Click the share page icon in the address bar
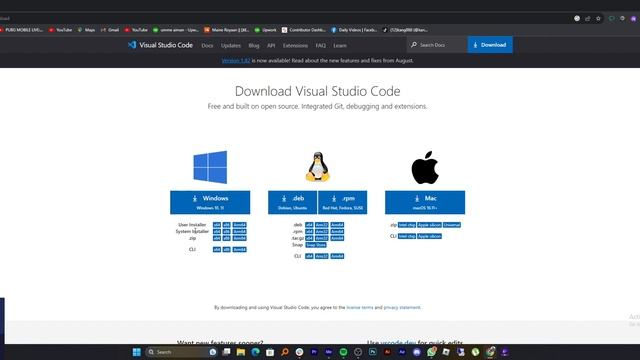Viewport: 640px width, 360px height. coord(588,18)
